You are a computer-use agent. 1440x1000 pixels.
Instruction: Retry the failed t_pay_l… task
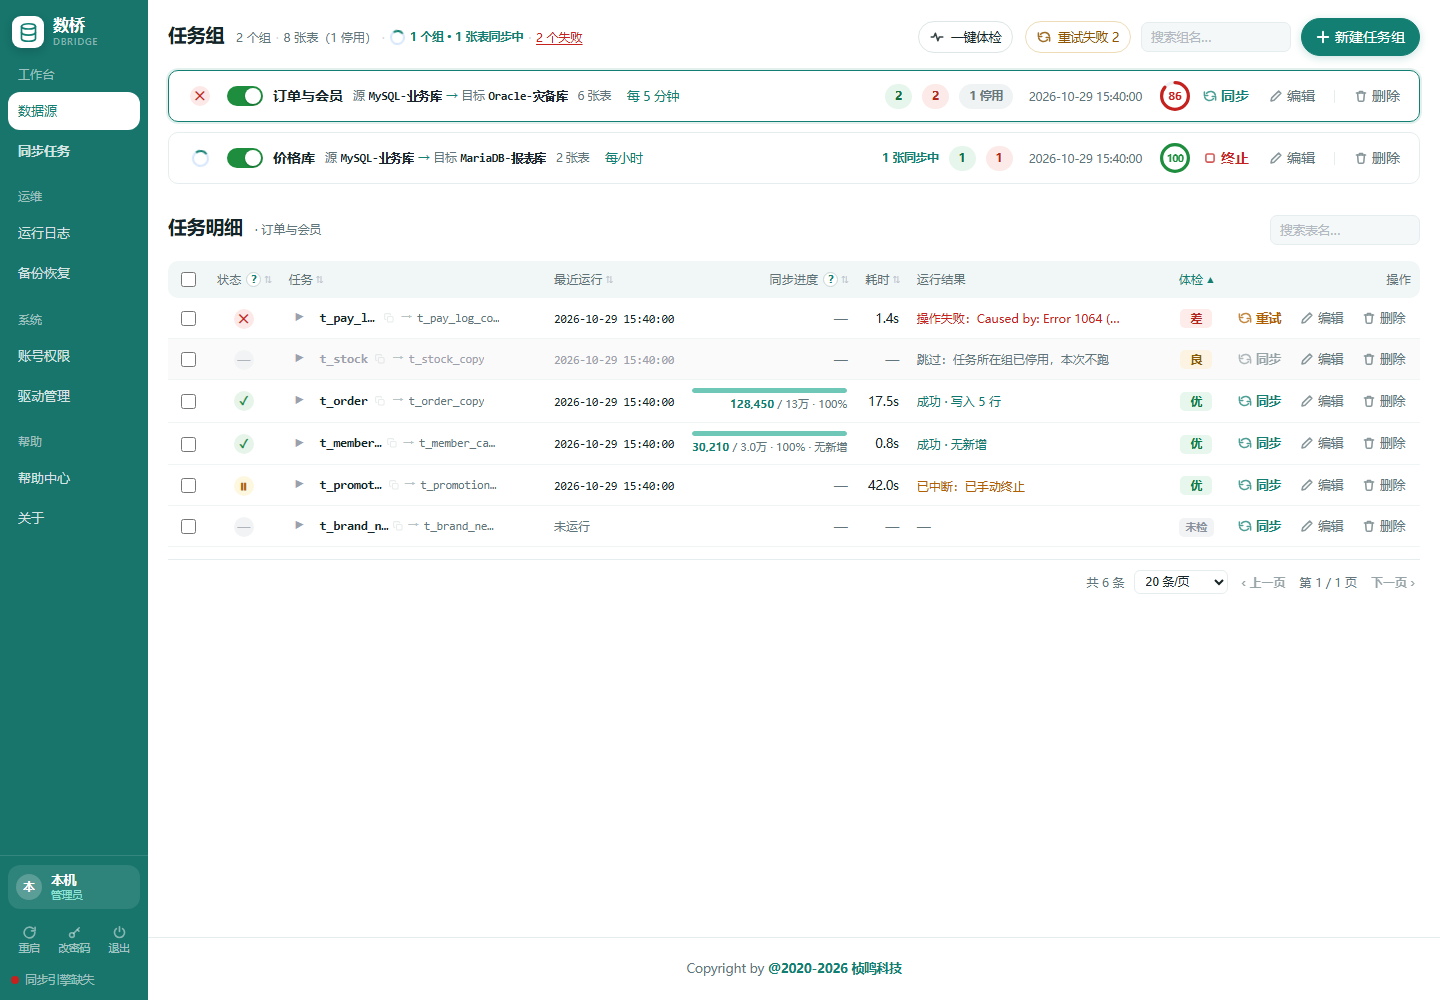[x=1260, y=318]
